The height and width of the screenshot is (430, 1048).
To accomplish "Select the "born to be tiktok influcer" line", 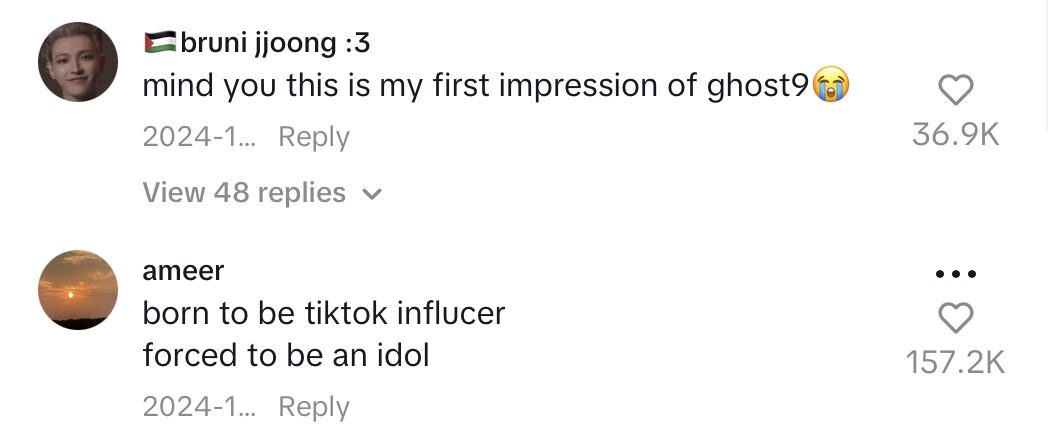I will (x=323, y=314).
